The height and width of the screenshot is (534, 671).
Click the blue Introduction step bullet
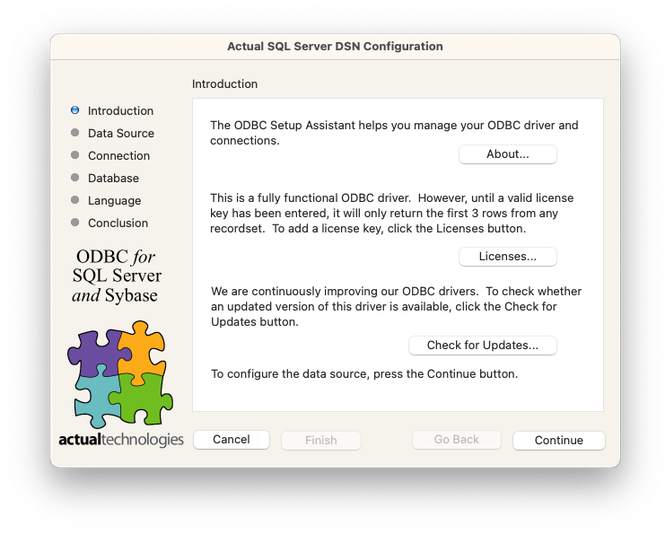coord(75,110)
